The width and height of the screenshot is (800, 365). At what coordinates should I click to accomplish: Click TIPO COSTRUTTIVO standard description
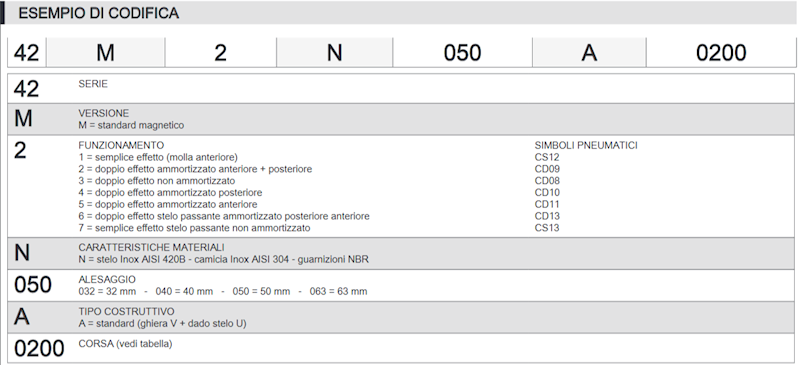pos(162,324)
